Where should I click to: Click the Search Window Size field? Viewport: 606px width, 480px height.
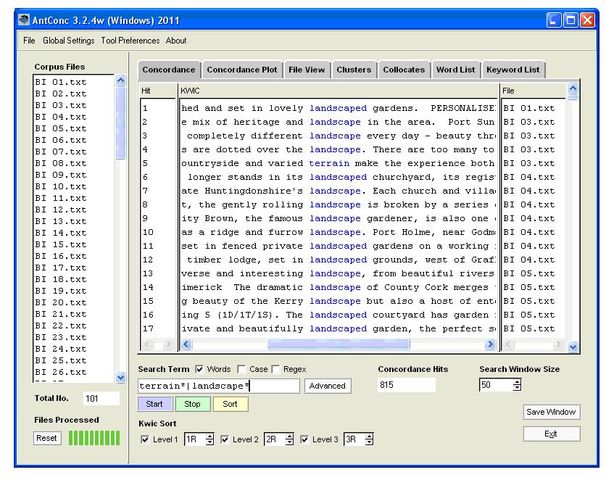pos(496,385)
